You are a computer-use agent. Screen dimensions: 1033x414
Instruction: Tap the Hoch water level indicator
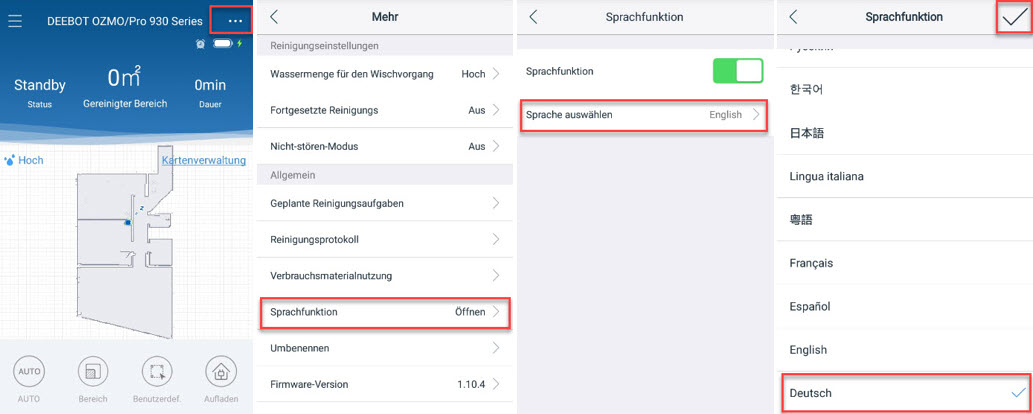click(24, 160)
